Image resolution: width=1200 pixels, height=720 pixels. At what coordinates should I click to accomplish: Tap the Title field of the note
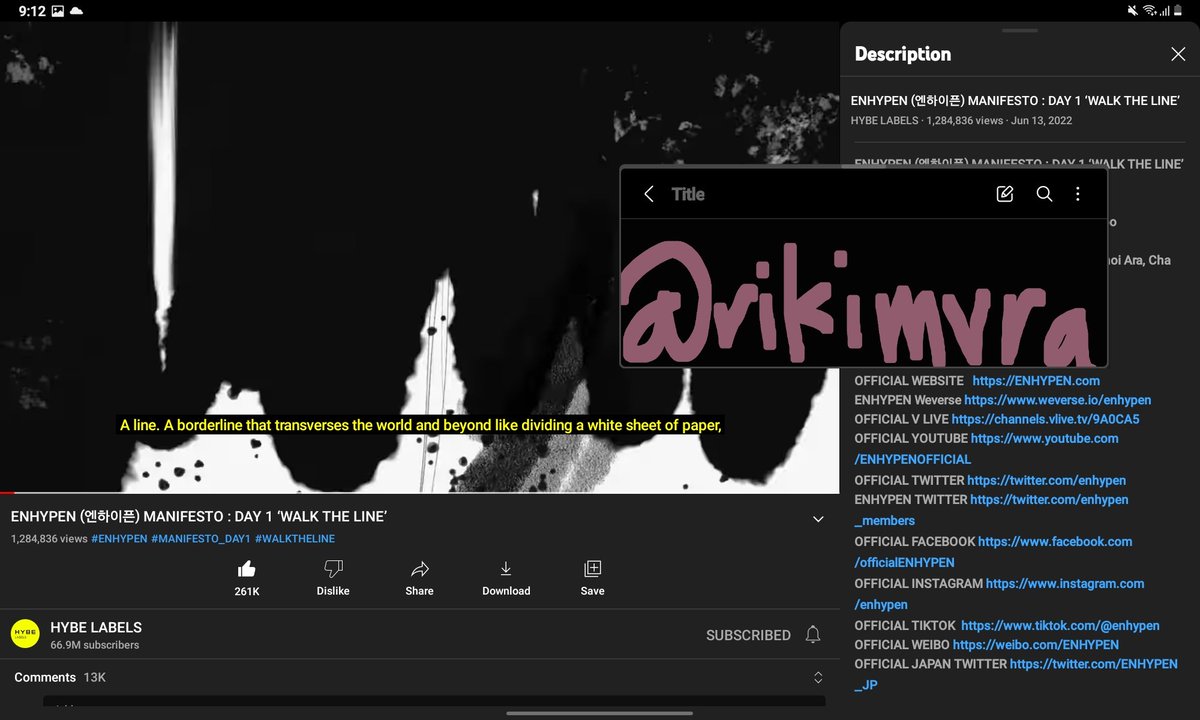point(688,194)
